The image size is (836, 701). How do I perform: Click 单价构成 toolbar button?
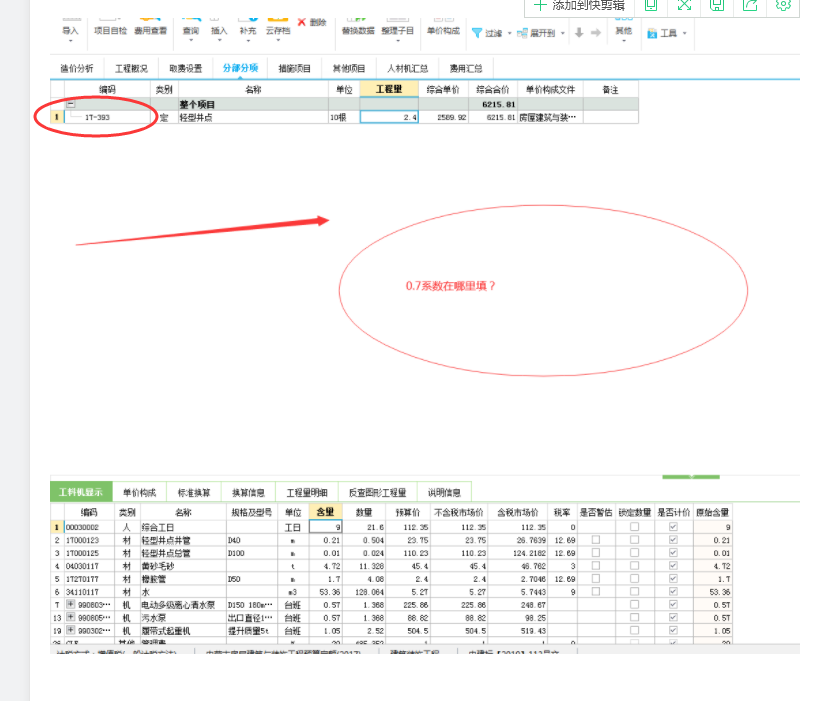pyautogui.click(x=443, y=28)
